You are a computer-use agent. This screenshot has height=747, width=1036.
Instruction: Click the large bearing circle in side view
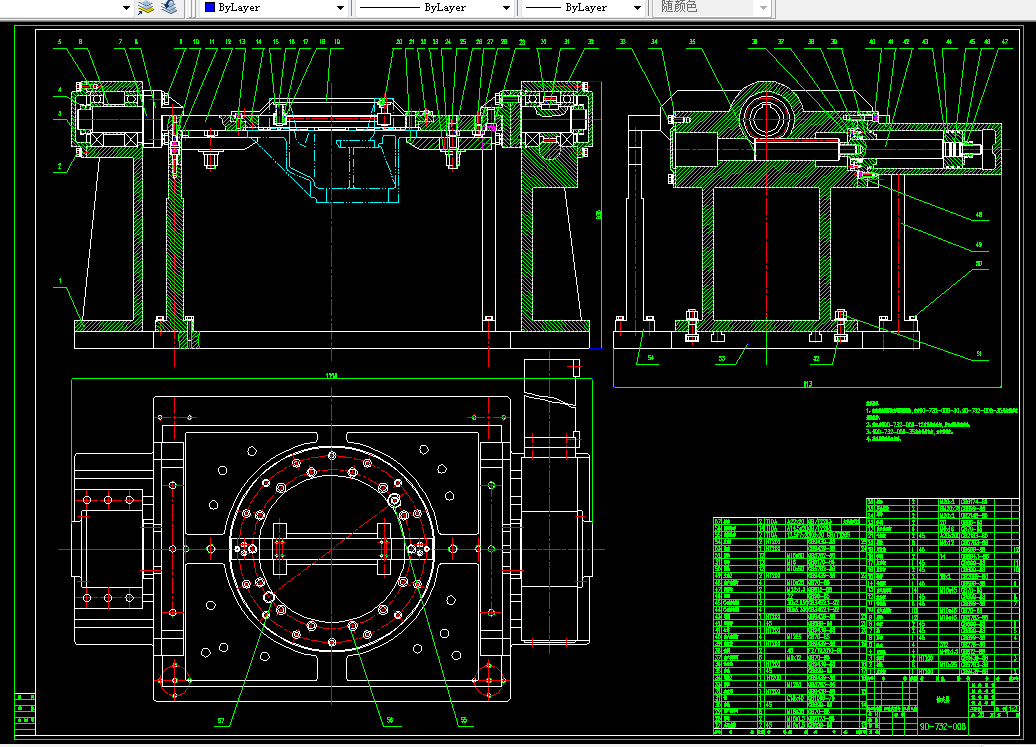pyautogui.click(x=766, y=120)
